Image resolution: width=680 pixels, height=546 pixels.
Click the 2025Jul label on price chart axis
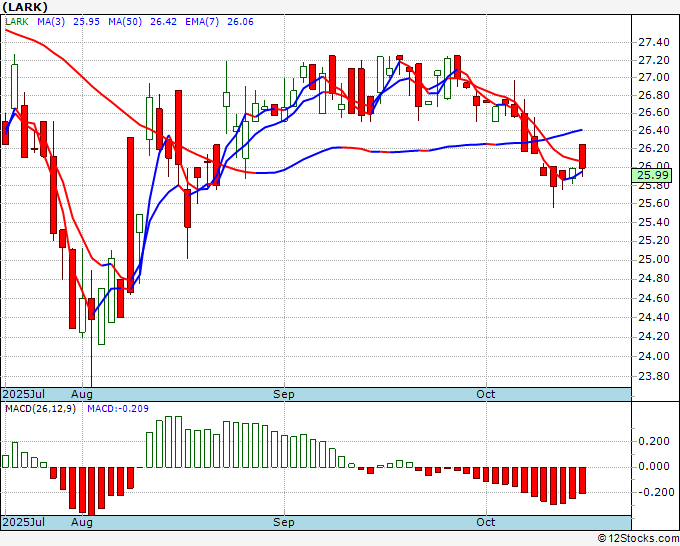24,394
